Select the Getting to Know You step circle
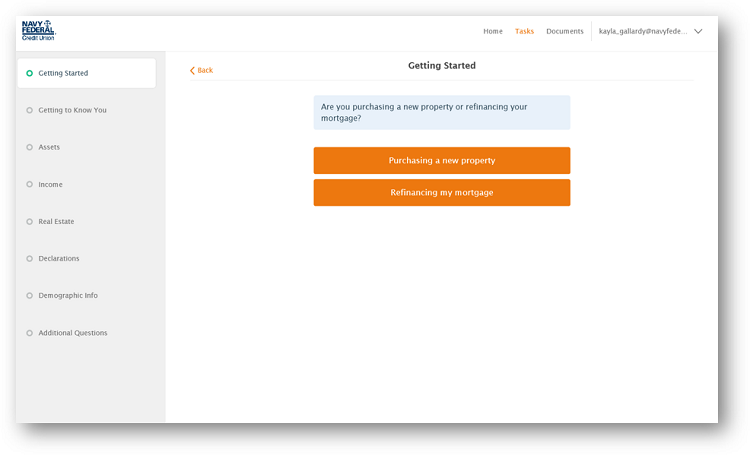The height and width of the screenshot is (455, 750). pos(30,110)
